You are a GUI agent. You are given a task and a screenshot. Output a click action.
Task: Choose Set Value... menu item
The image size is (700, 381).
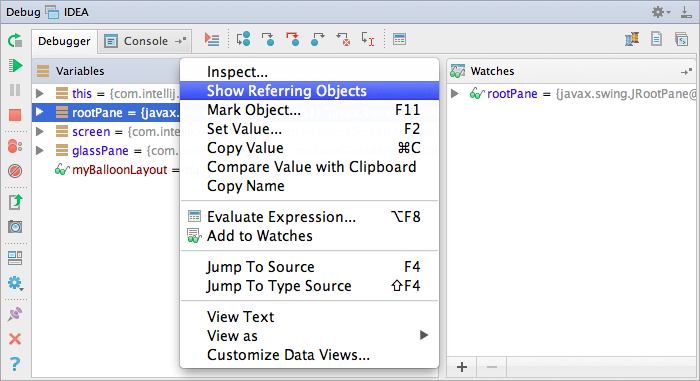click(x=309, y=129)
